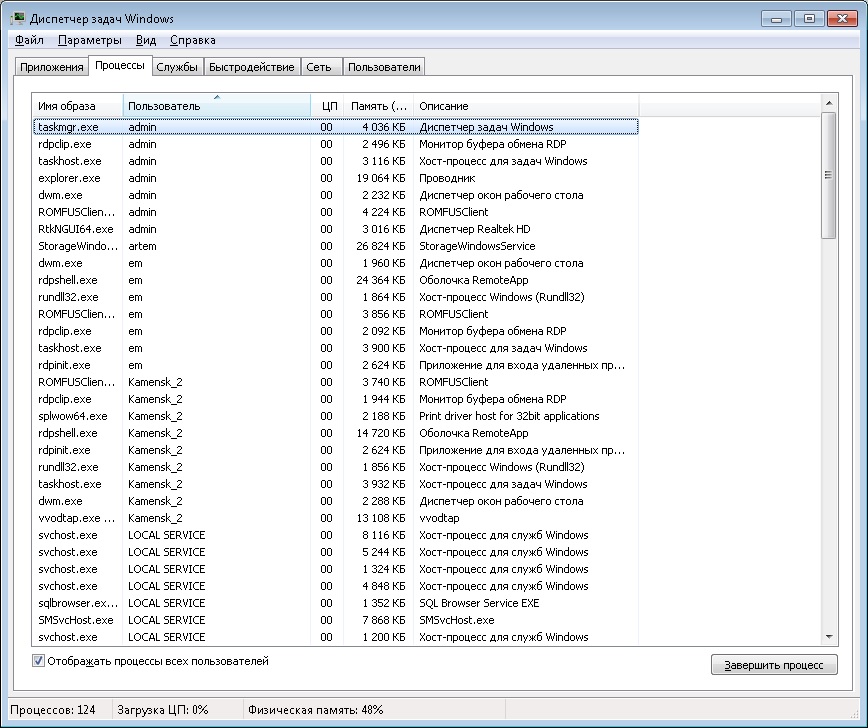Screen dimensions: 868x728
Task: Select the sqlbrowser.exe process row
Action: pyautogui.click(x=78, y=603)
